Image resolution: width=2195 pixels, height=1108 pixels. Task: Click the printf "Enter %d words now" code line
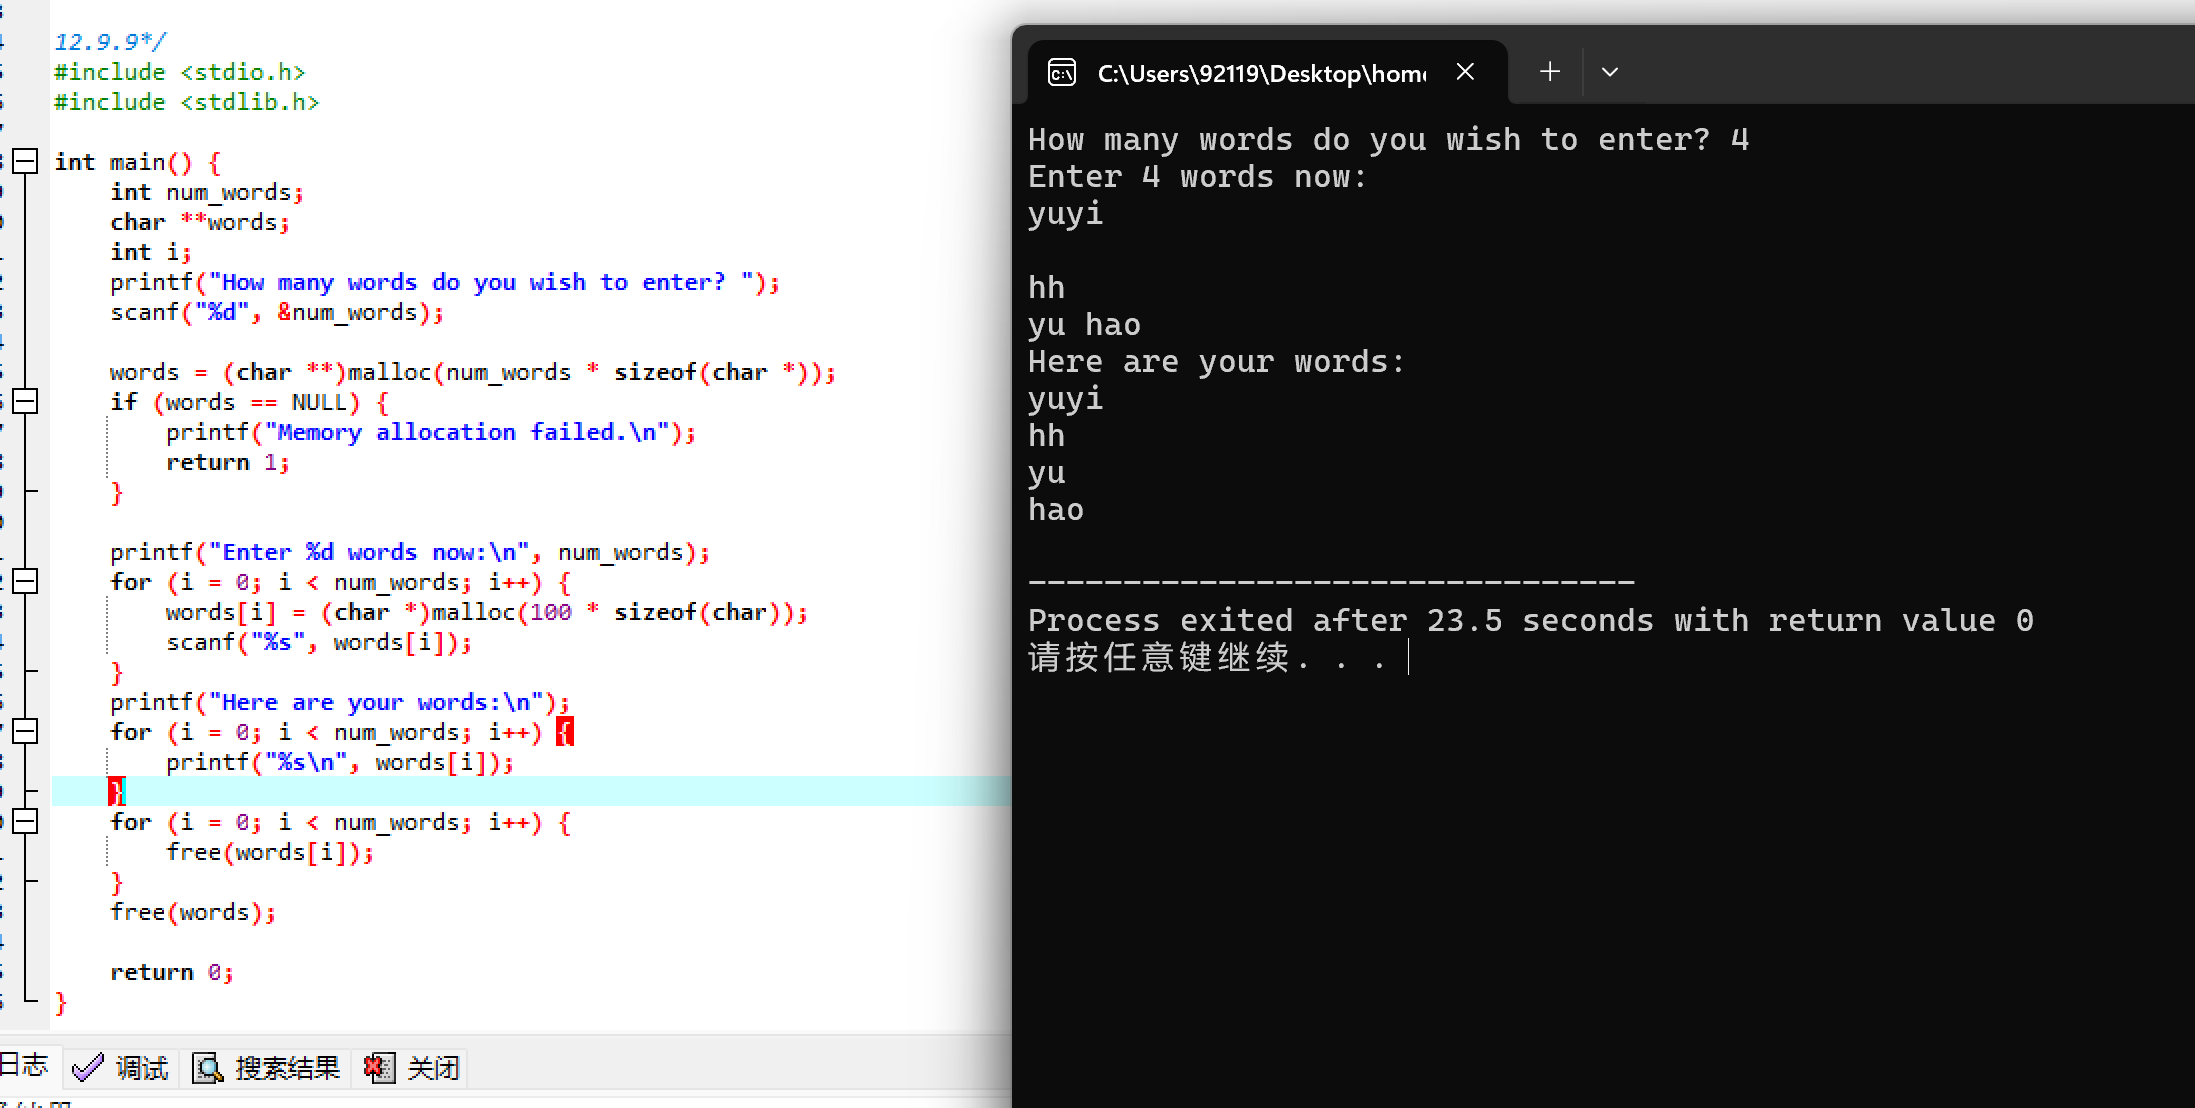pyautogui.click(x=410, y=552)
